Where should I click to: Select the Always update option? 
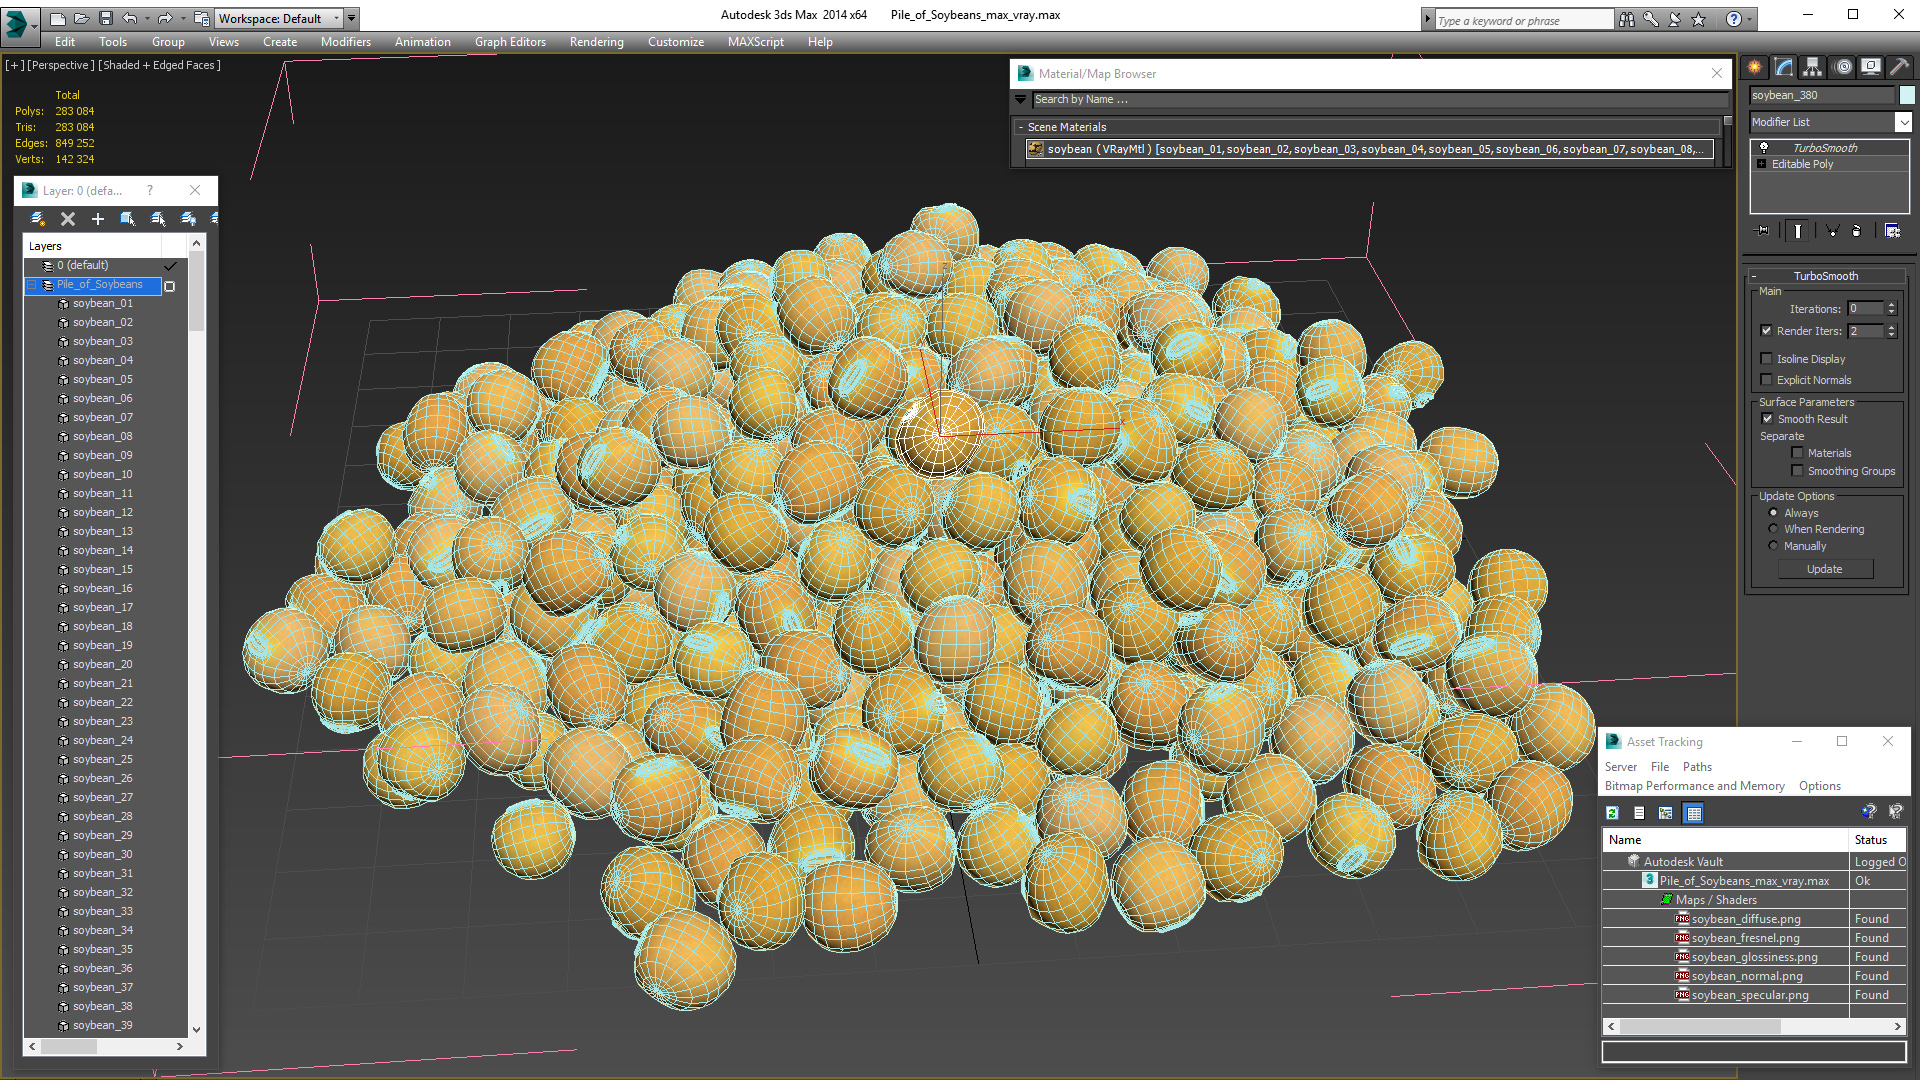tap(1774, 513)
